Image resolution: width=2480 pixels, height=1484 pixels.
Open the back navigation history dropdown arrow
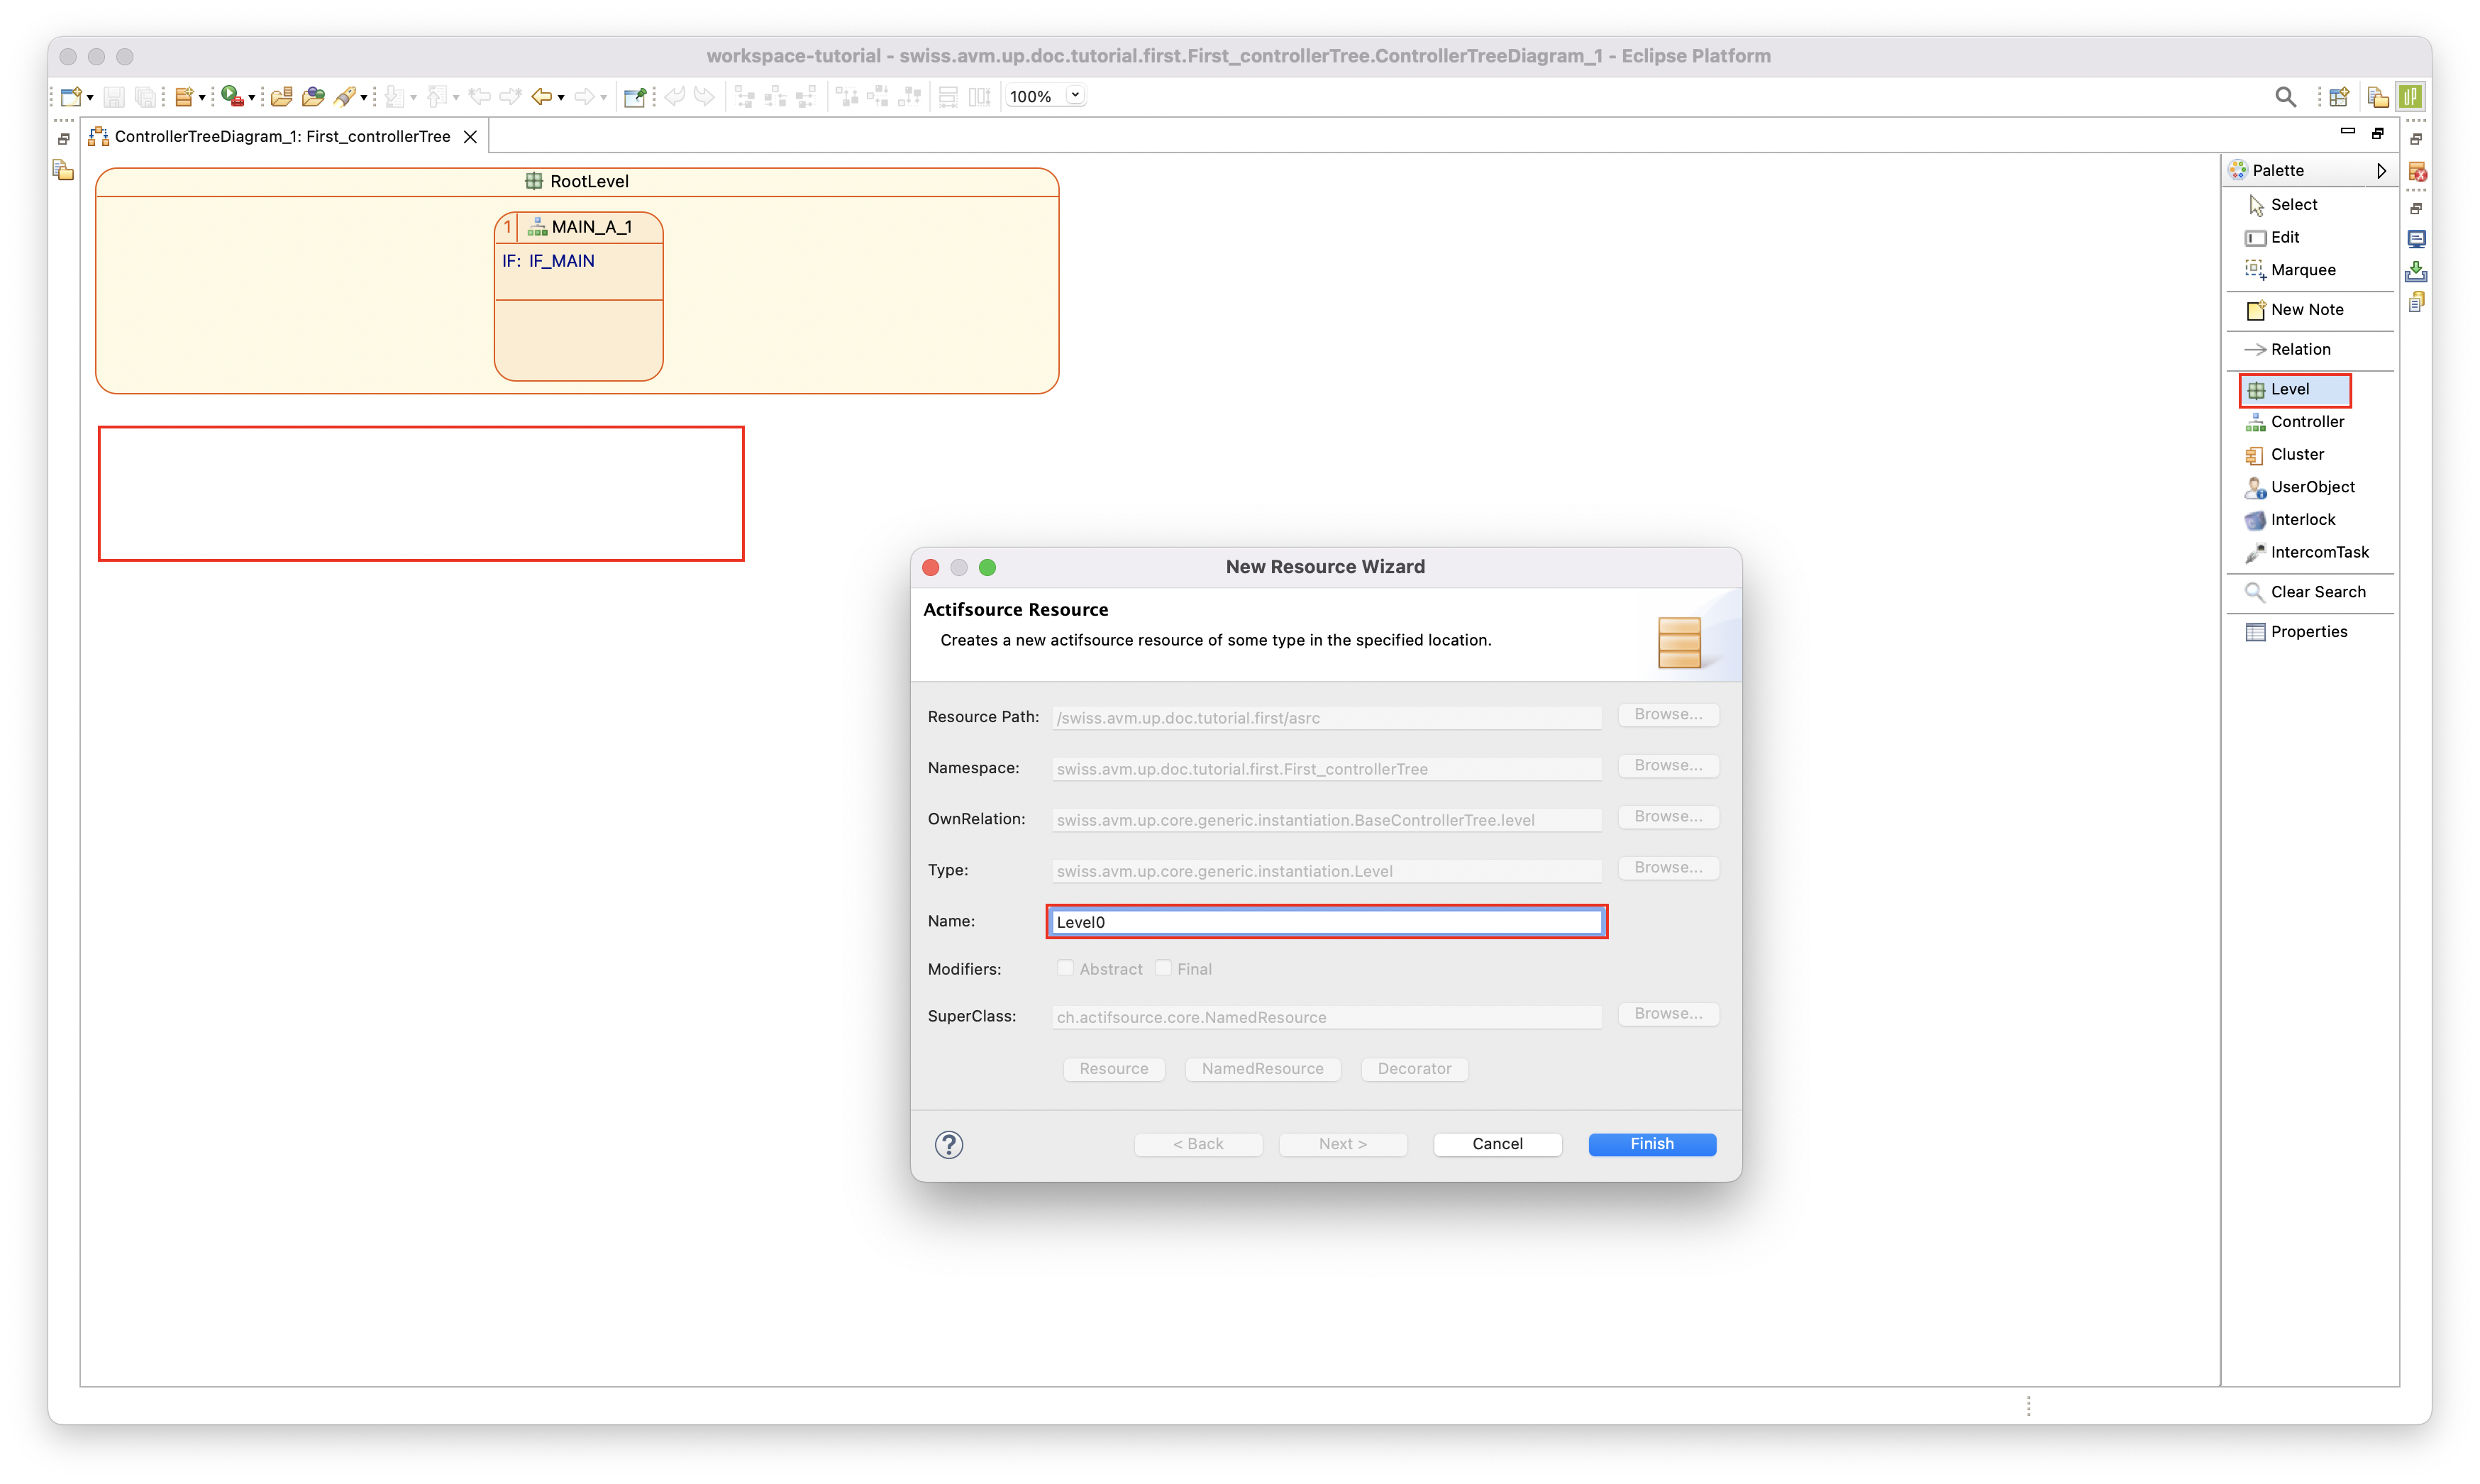[561, 97]
